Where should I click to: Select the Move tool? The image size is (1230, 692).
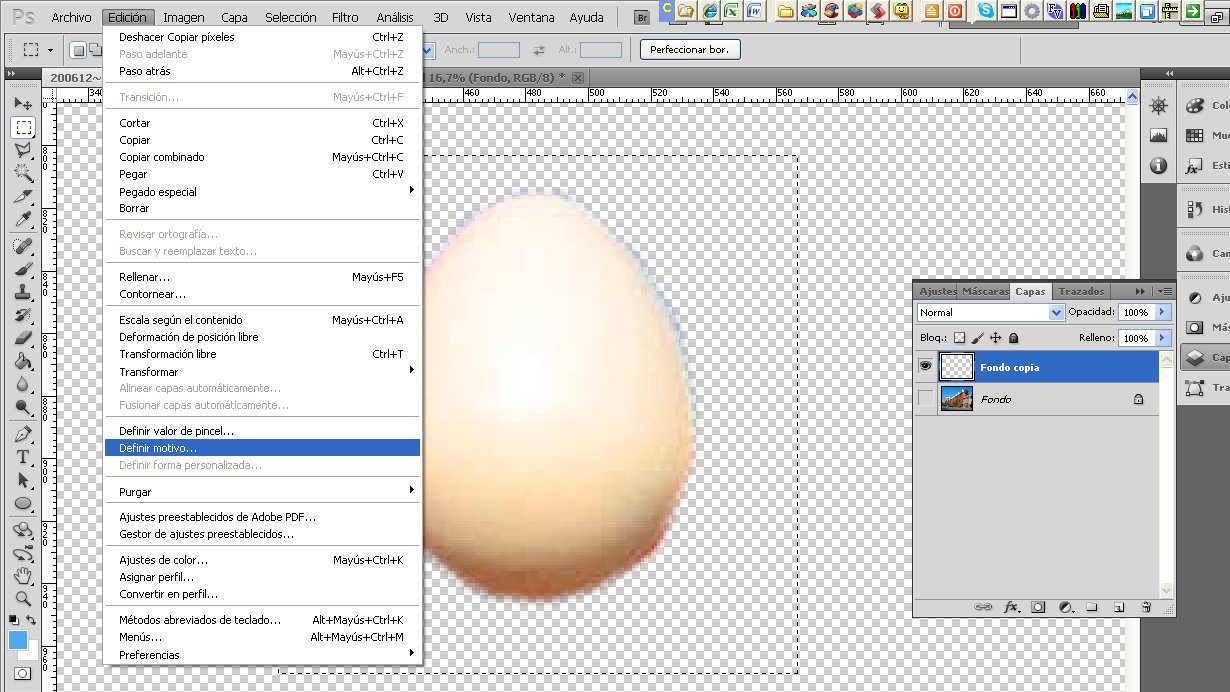pos(23,104)
